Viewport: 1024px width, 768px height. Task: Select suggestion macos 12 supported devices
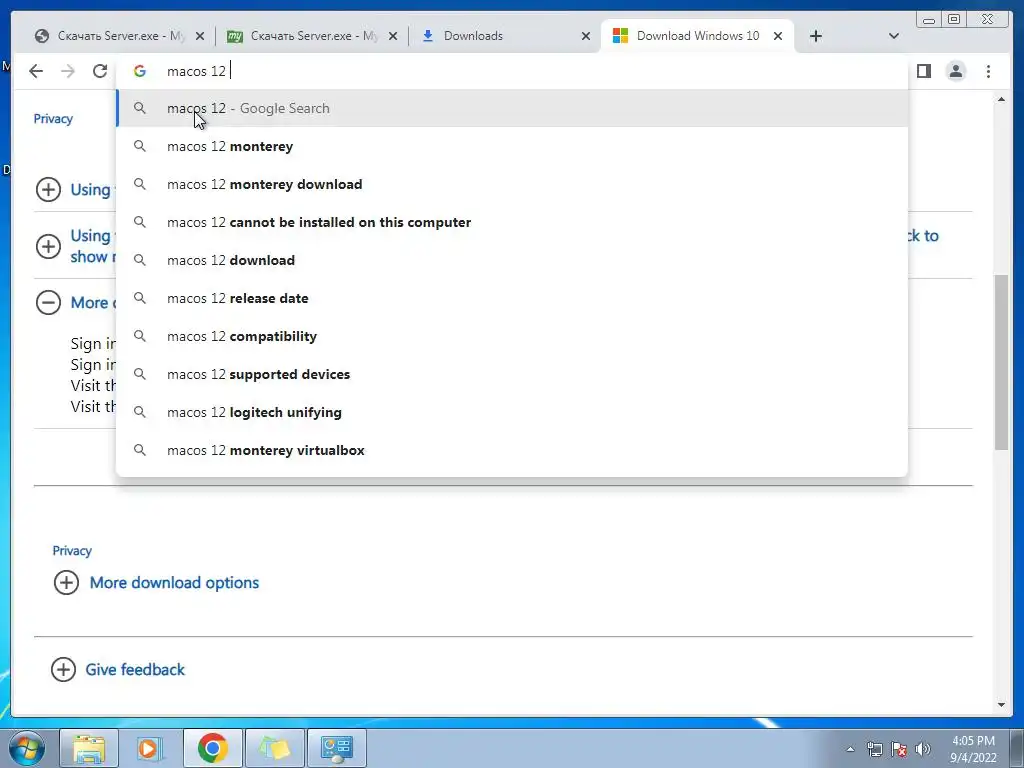tap(511, 374)
